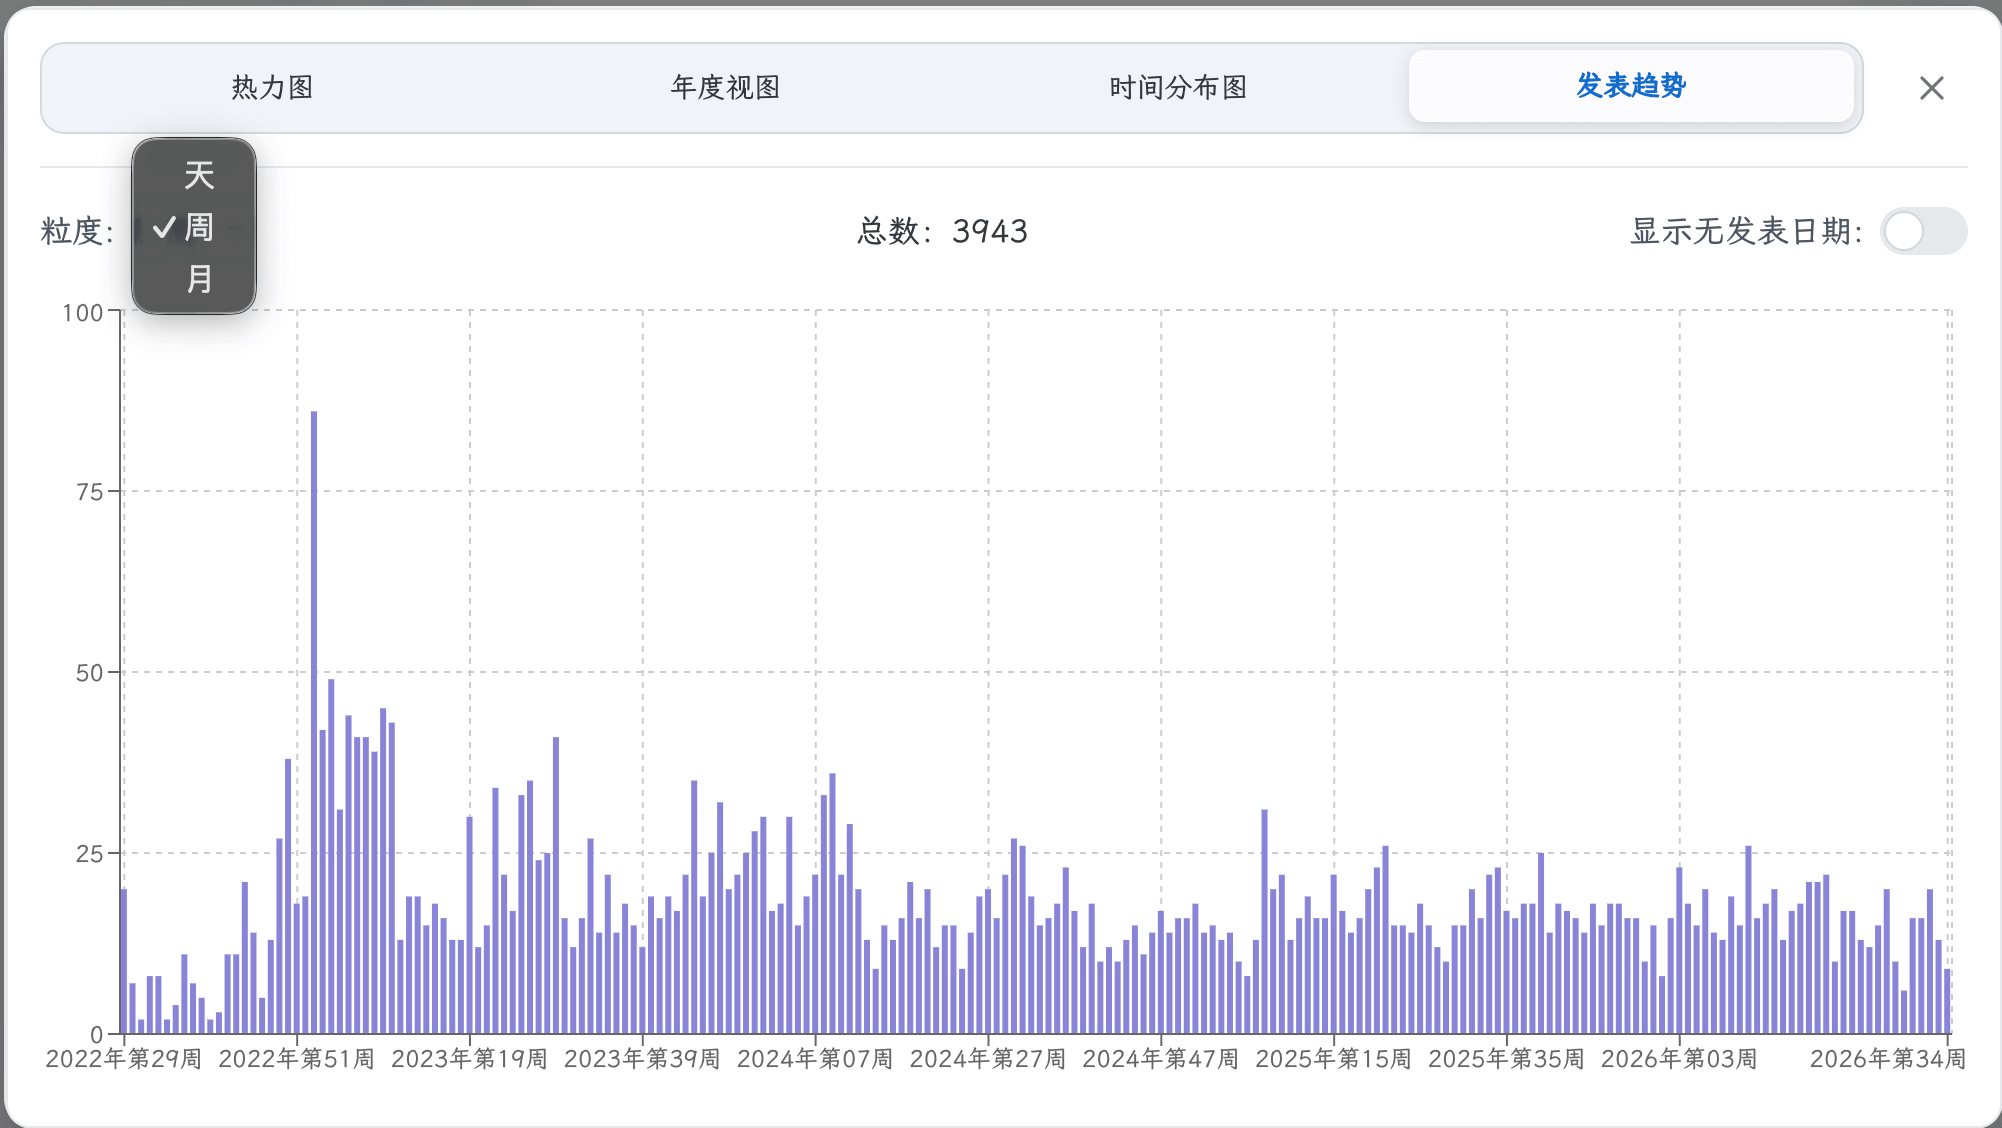This screenshot has width=2002, height=1128.
Task: Click the 总数: 3943 total text
Action: click(x=942, y=231)
